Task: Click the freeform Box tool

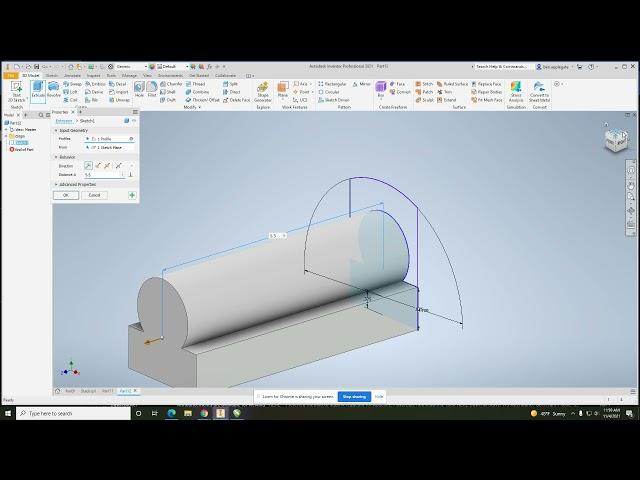Action: (x=380, y=90)
